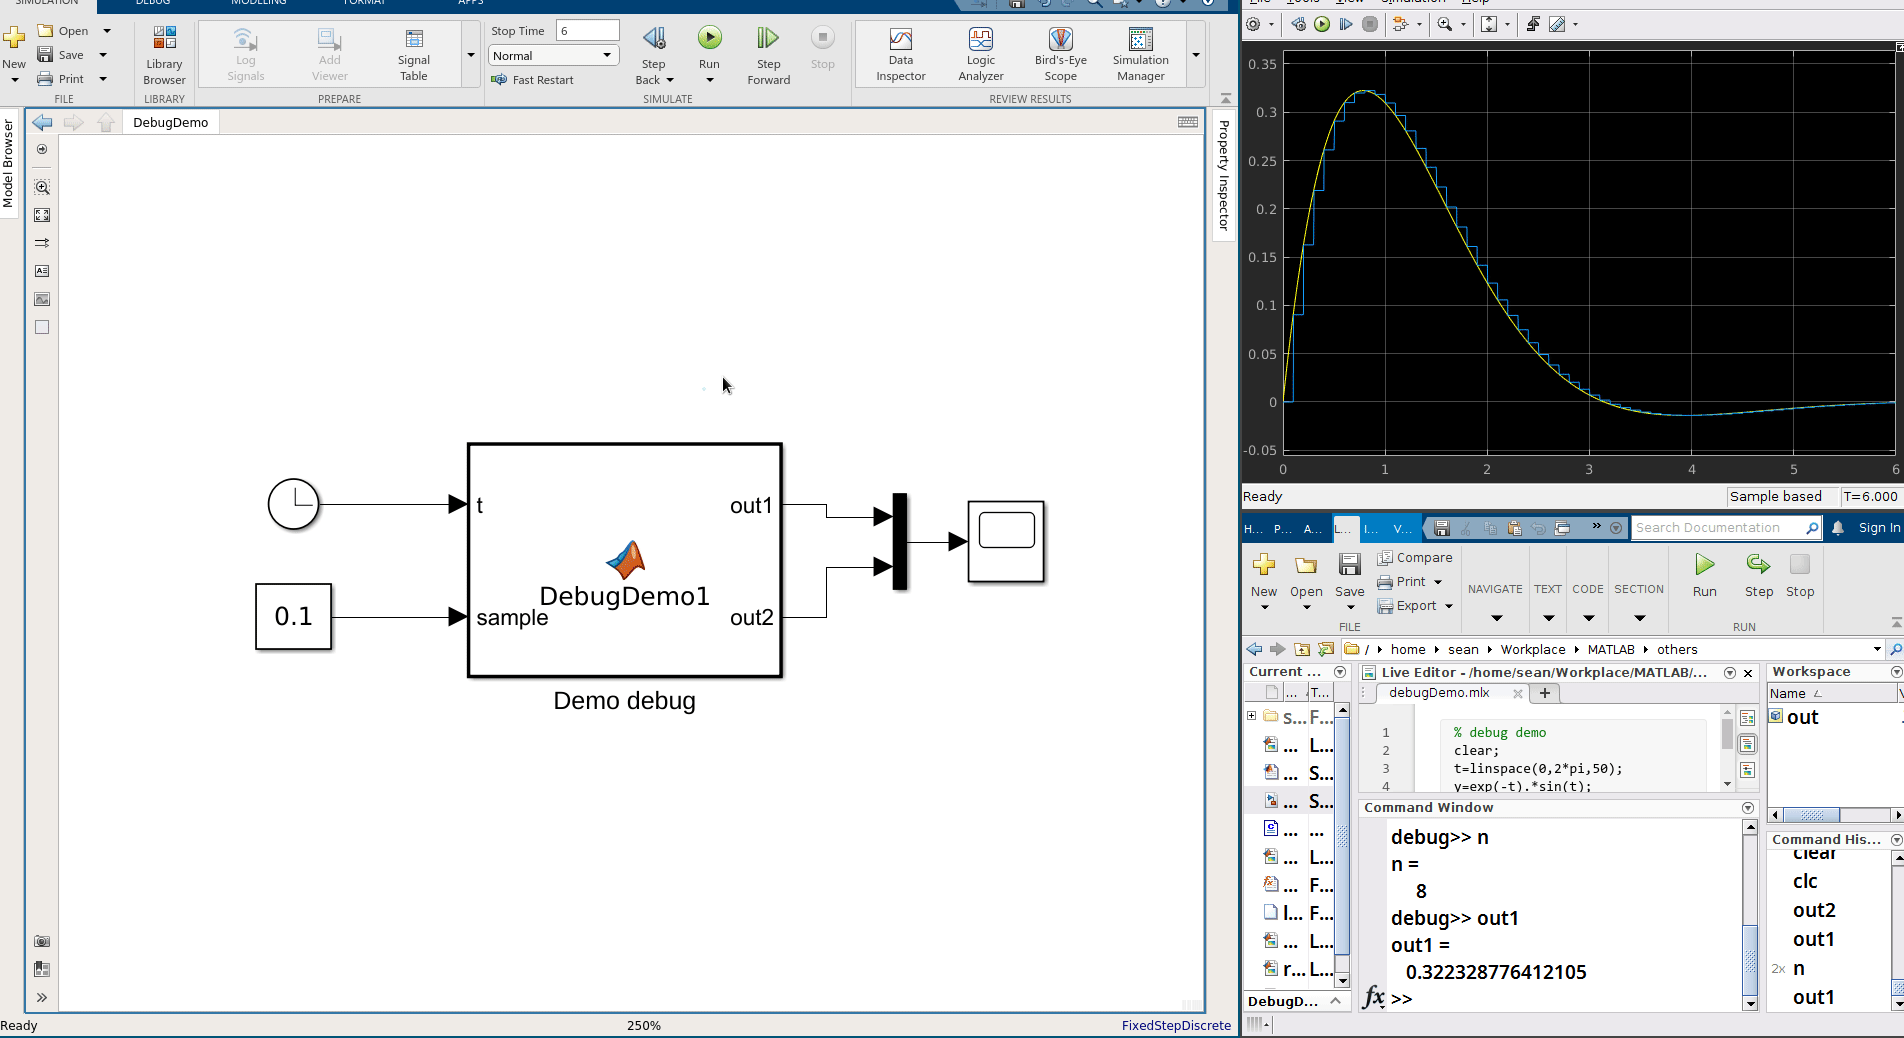Open MATLAB's Compare tool

1413,557
